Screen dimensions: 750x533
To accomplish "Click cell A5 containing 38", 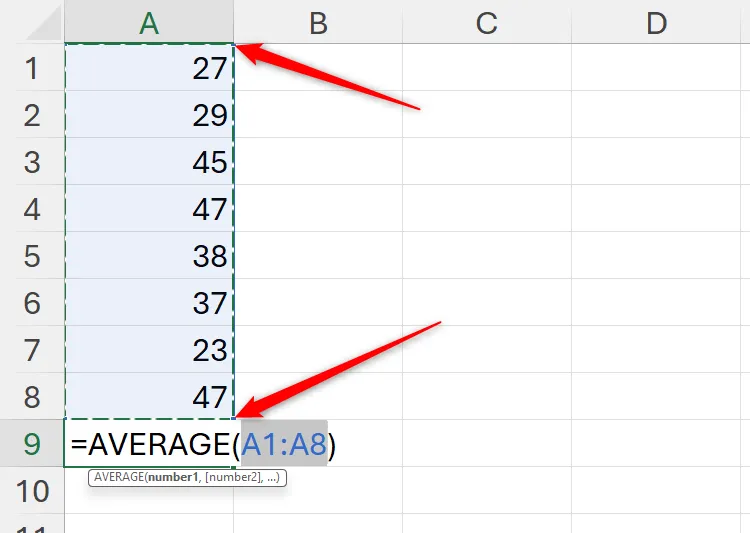I will tap(149, 255).
